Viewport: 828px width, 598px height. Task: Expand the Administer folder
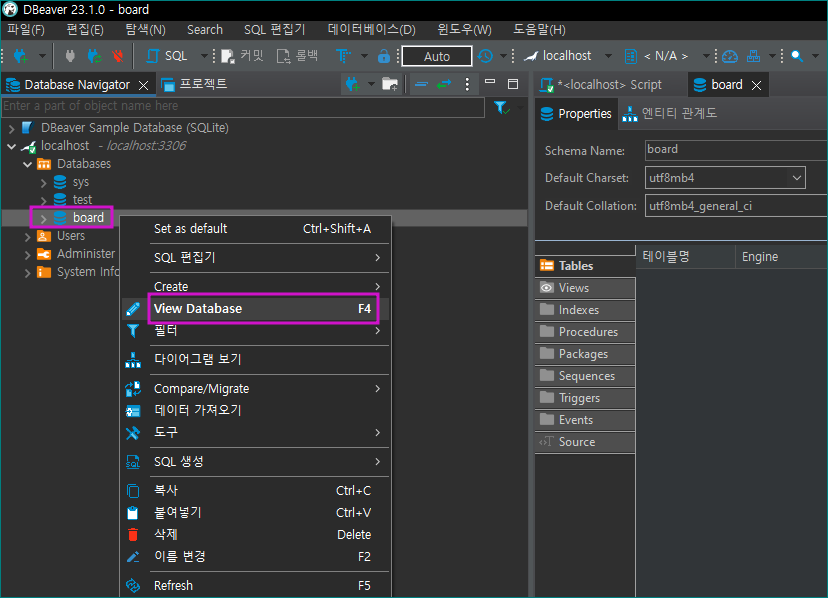tap(27, 255)
